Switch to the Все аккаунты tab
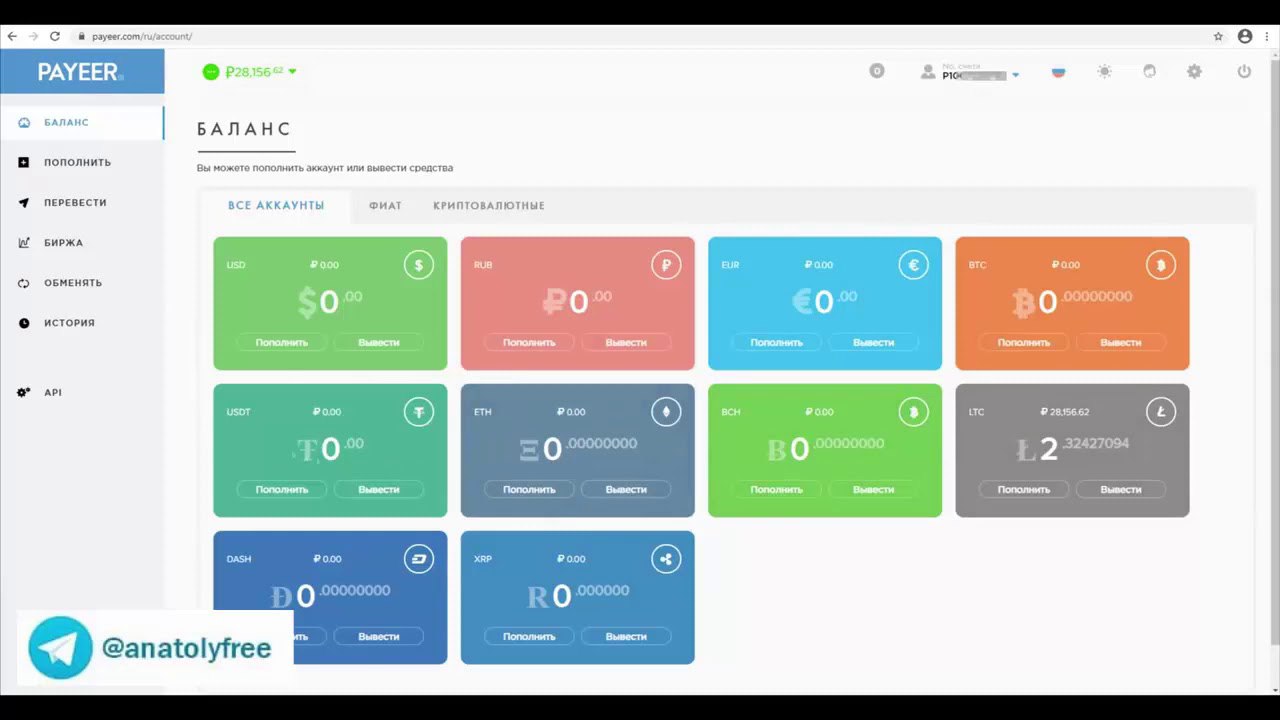Screen dimensions: 1280x720 [276, 206]
